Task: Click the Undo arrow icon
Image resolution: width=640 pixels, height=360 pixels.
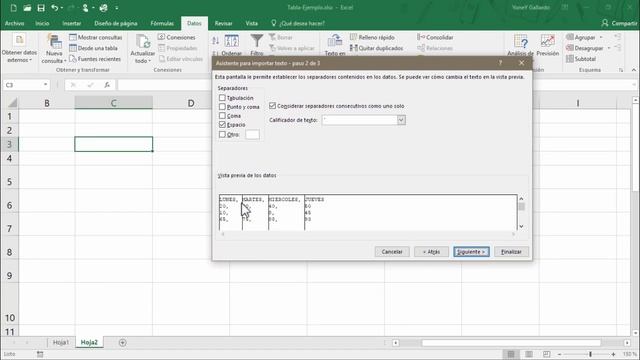Action: pyautogui.click(x=54, y=8)
